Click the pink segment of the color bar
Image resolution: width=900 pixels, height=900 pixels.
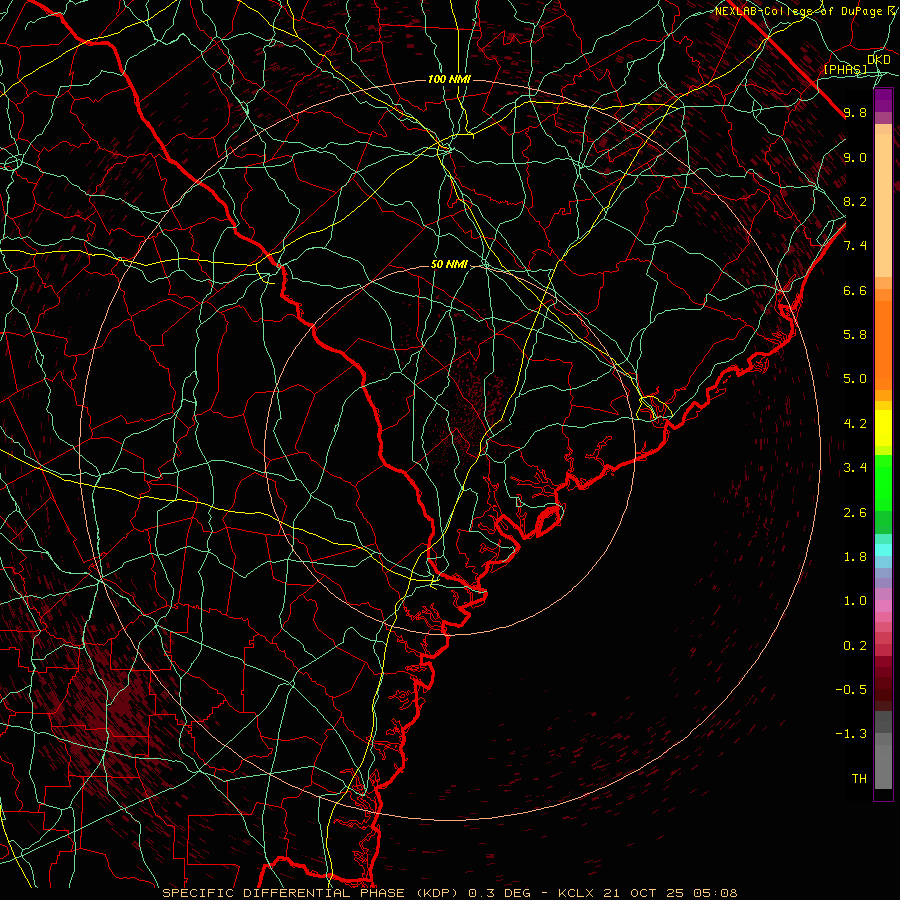pyautogui.click(x=883, y=606)
